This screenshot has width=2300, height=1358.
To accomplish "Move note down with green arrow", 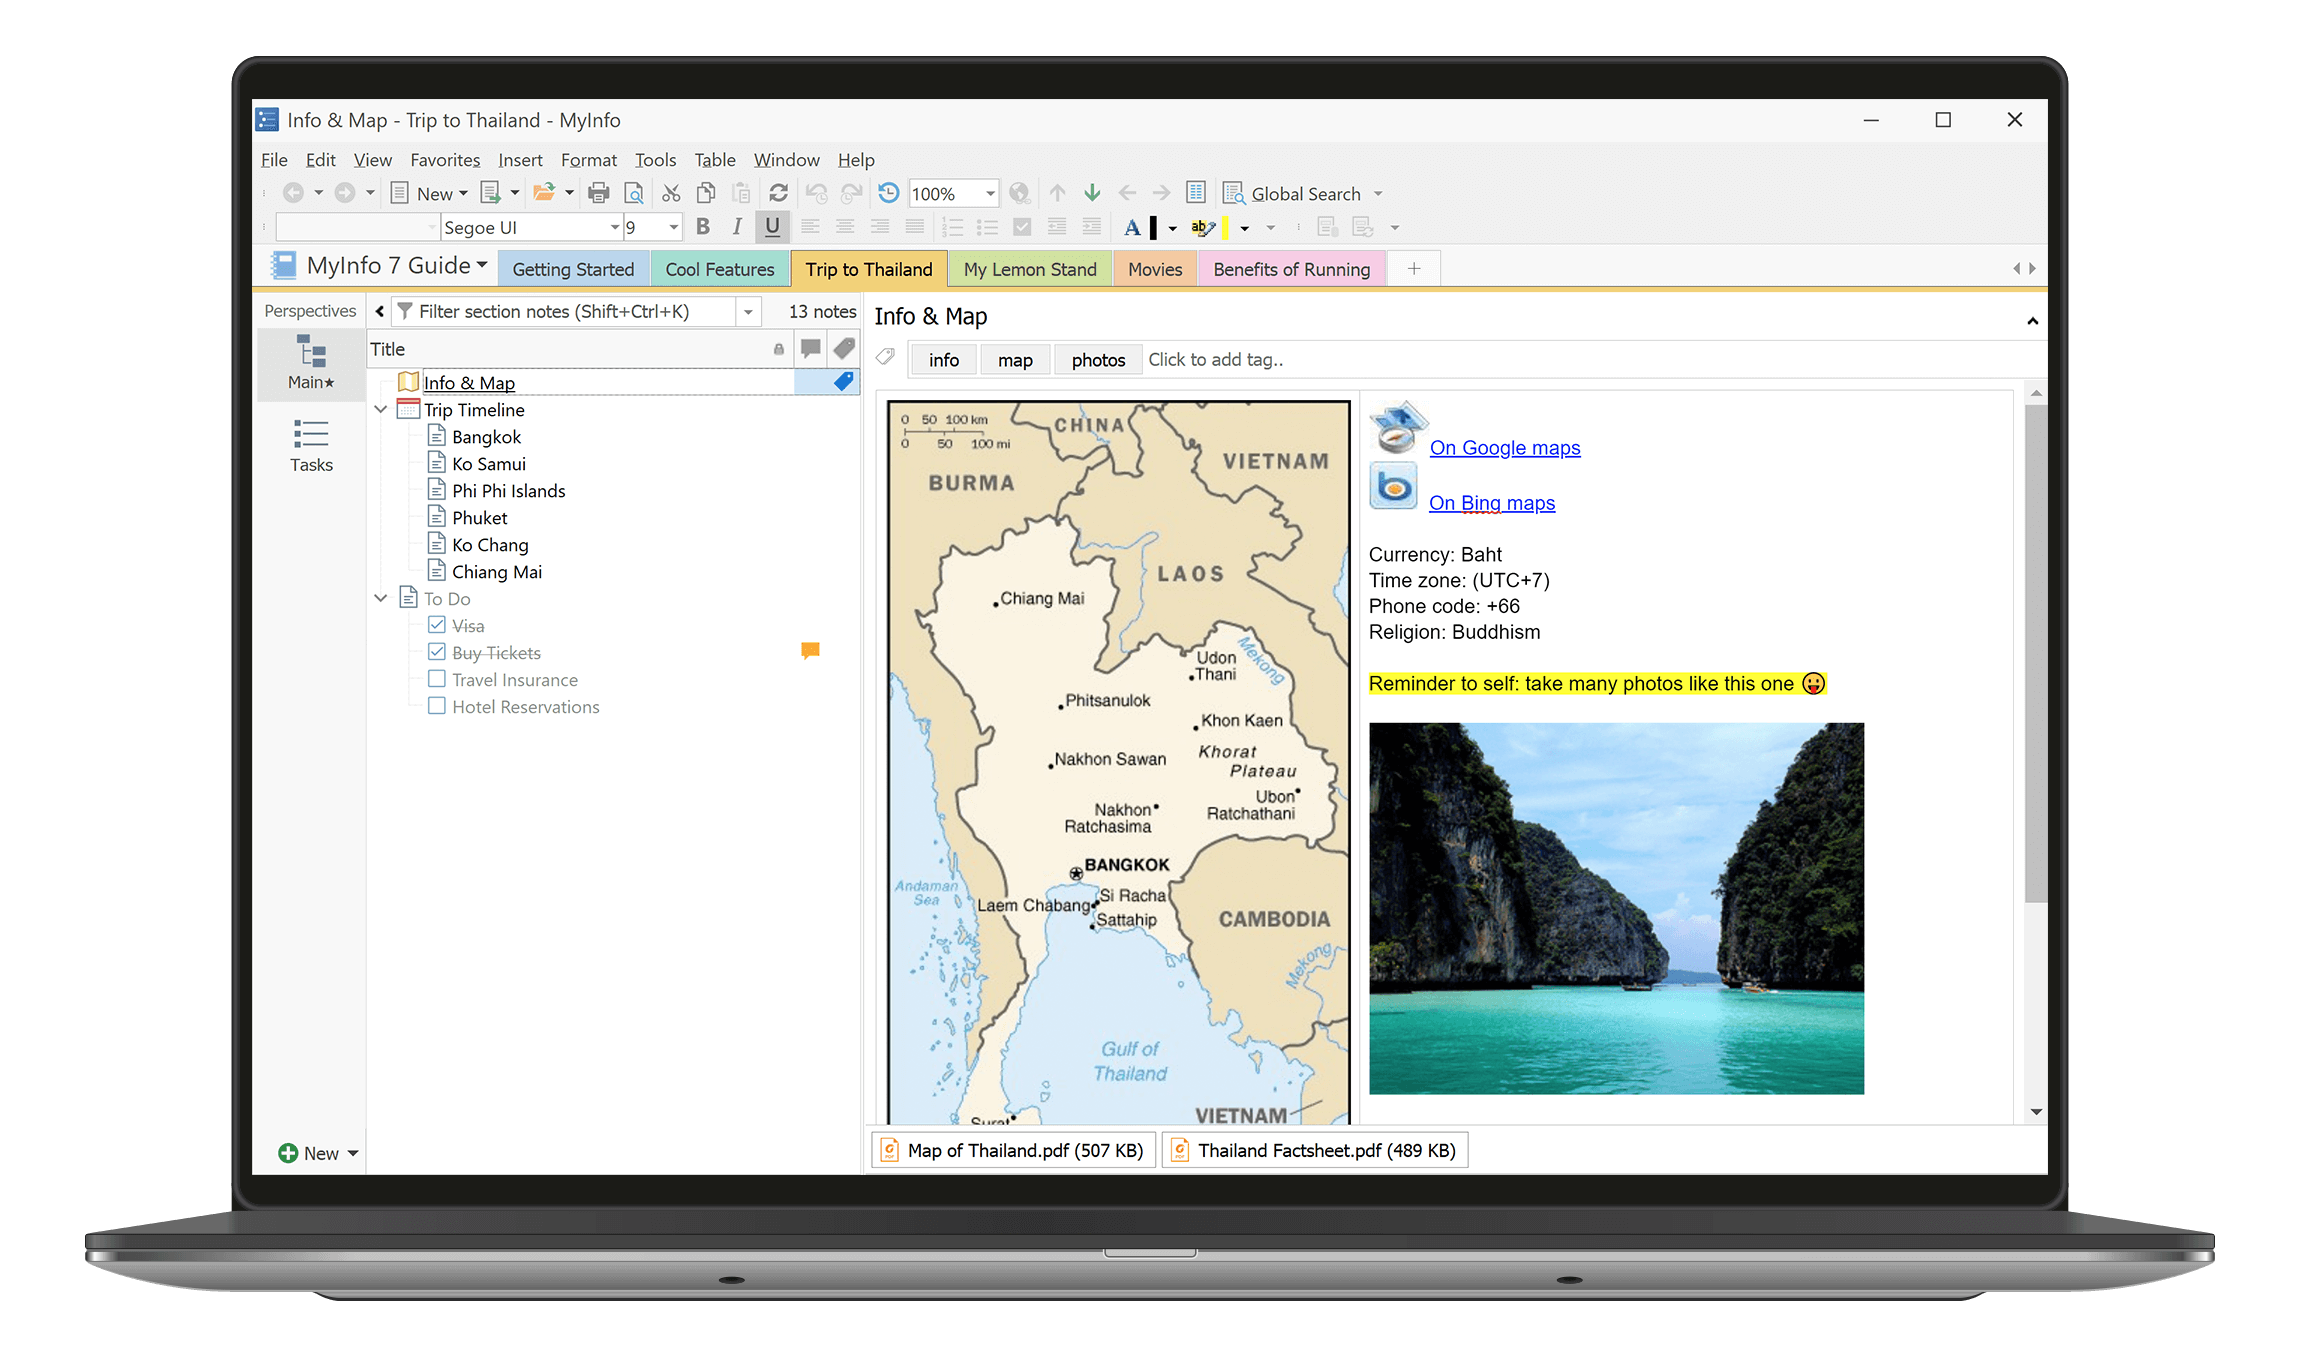I will (1092, 193).
